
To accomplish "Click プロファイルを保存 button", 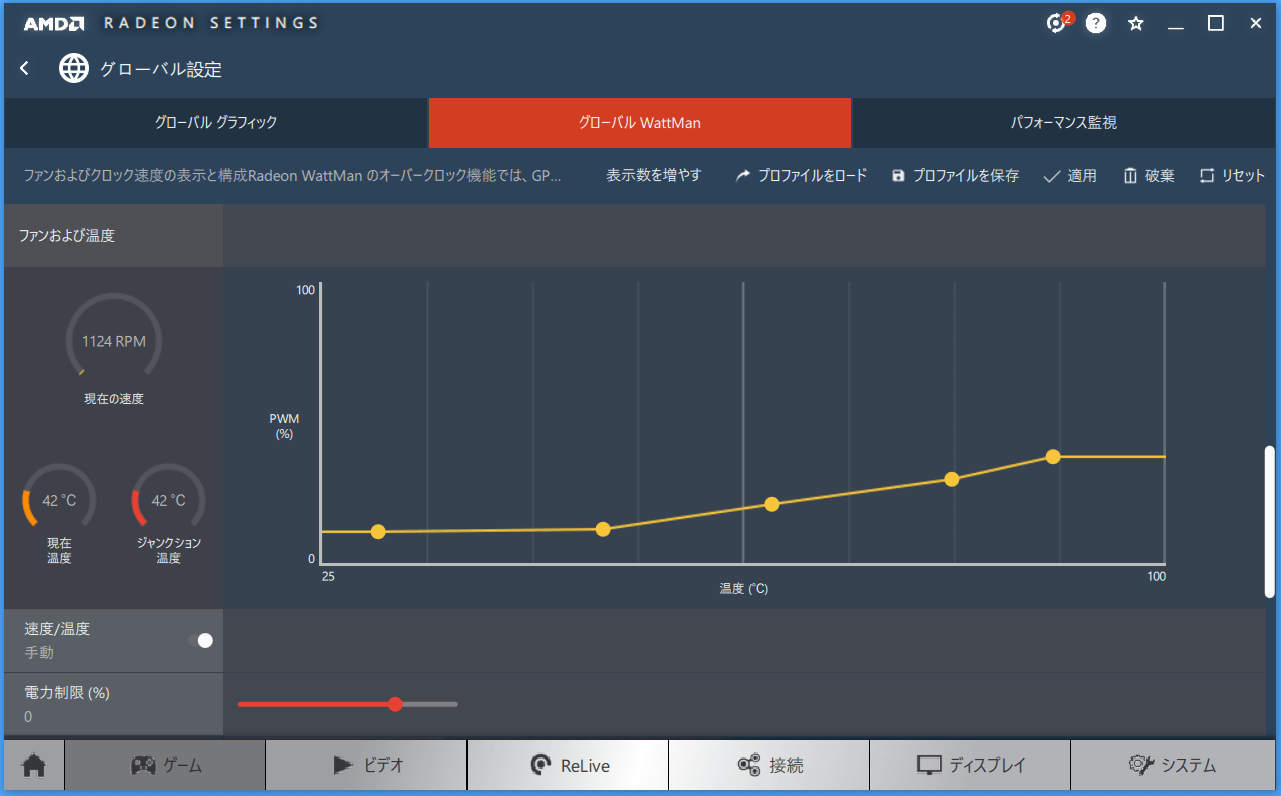I will [x=955, y=175].
